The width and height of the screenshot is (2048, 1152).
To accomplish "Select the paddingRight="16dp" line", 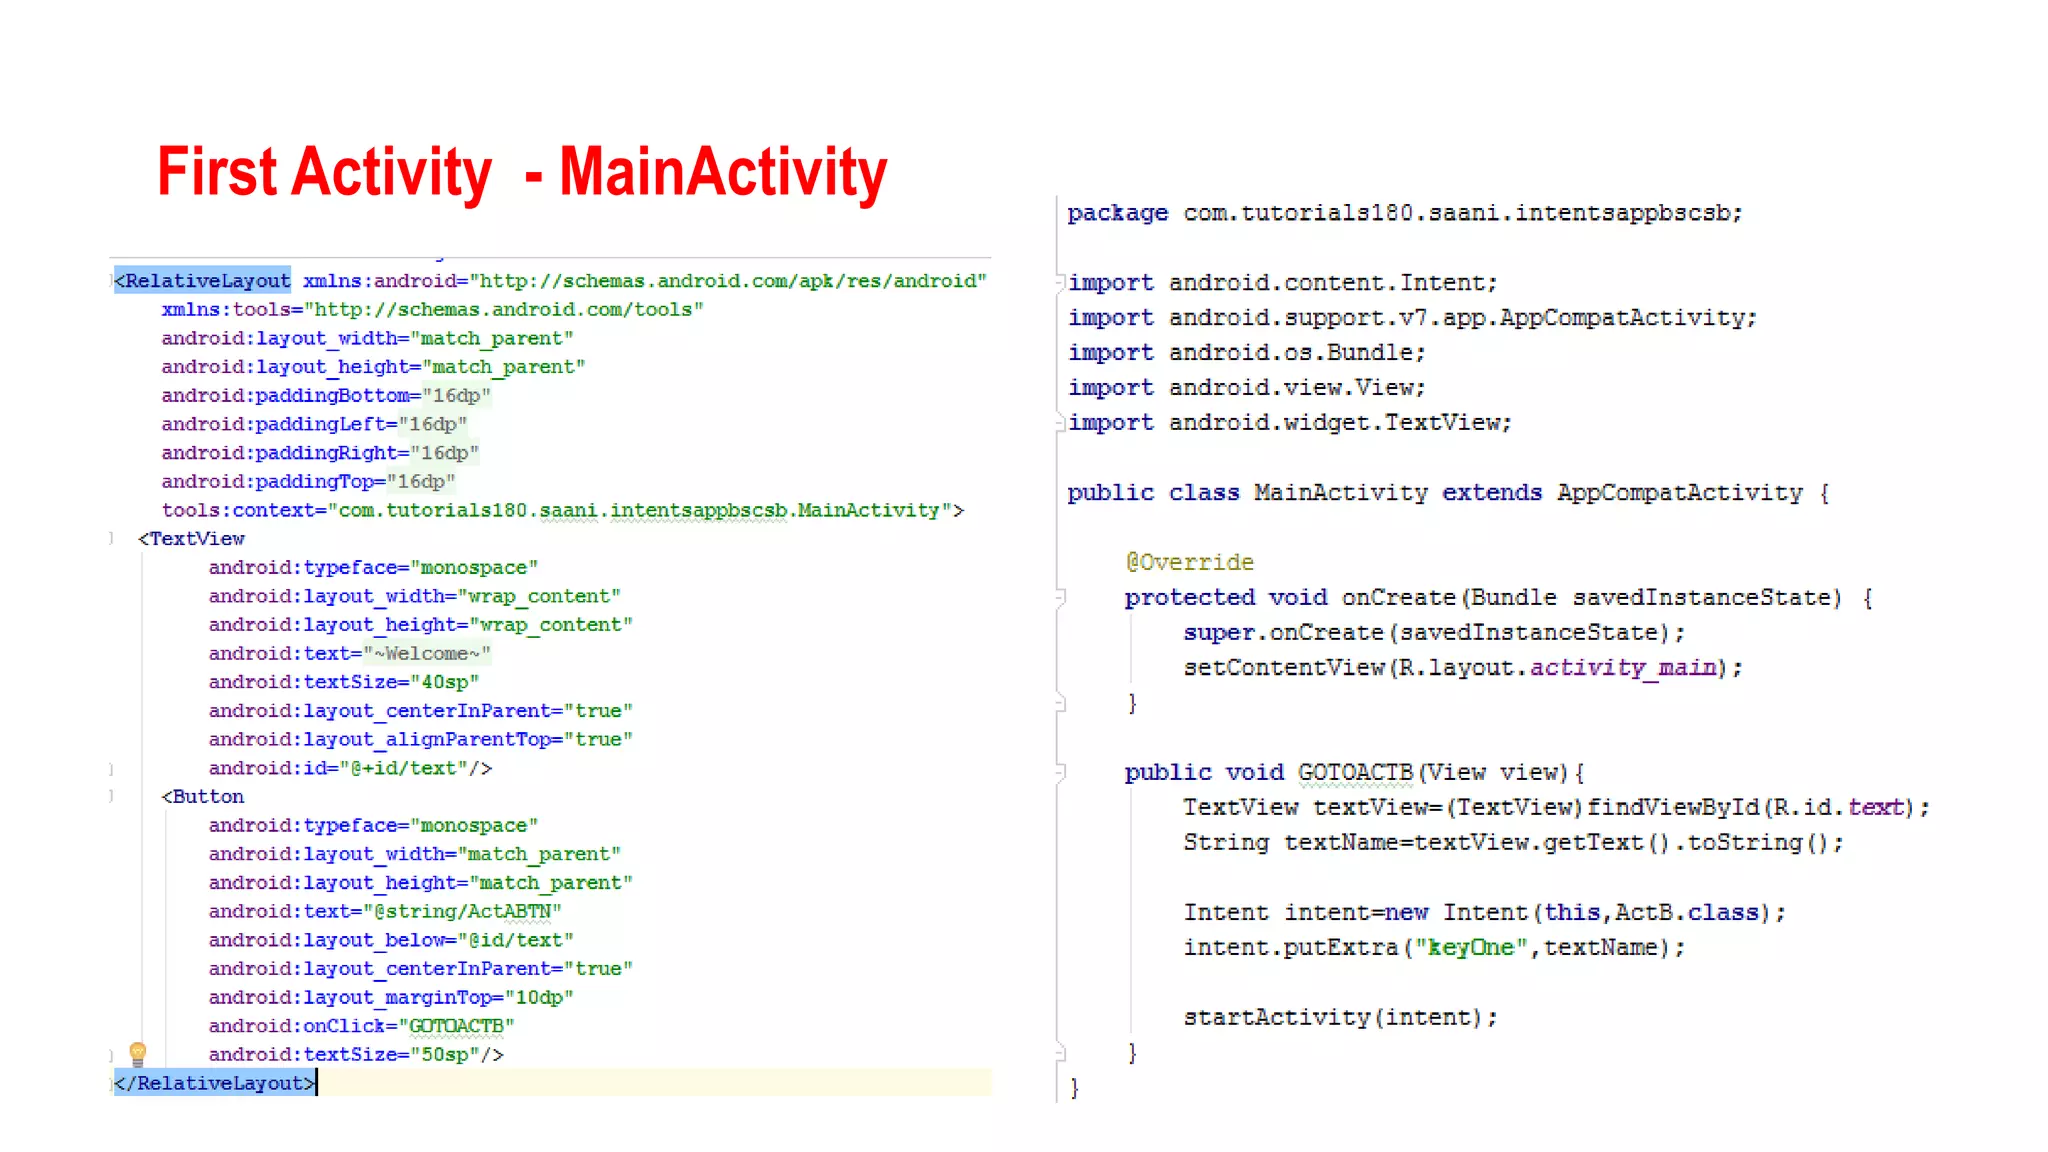I will click(x=320, y=452).
